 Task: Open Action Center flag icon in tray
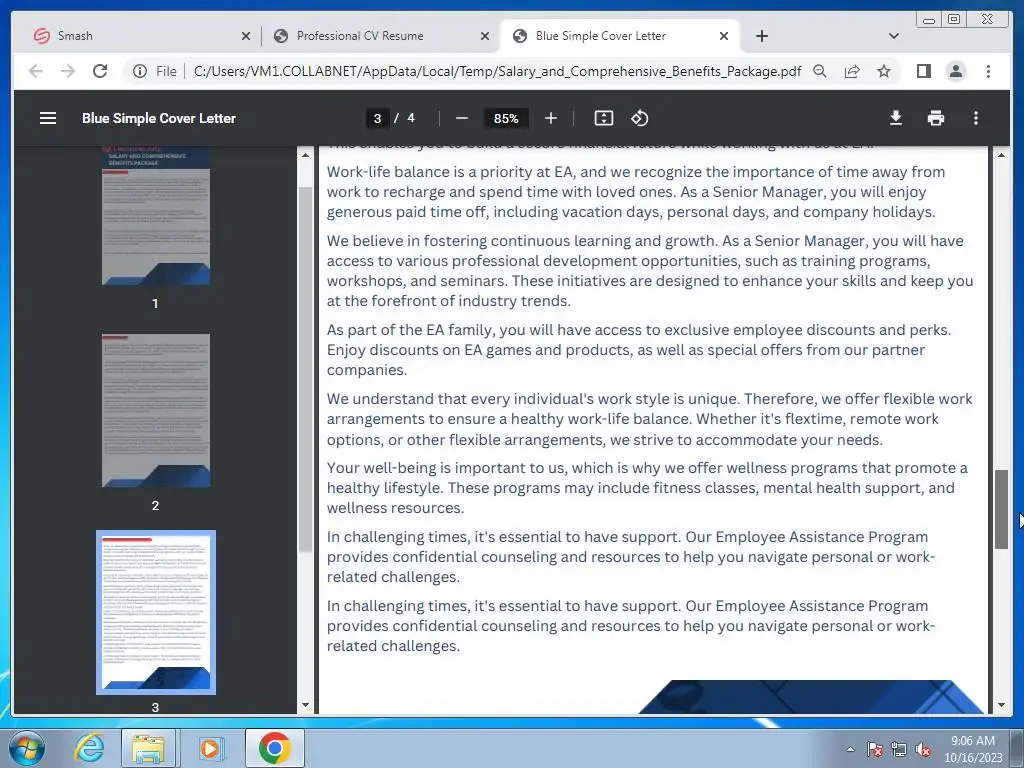[875, 749]
